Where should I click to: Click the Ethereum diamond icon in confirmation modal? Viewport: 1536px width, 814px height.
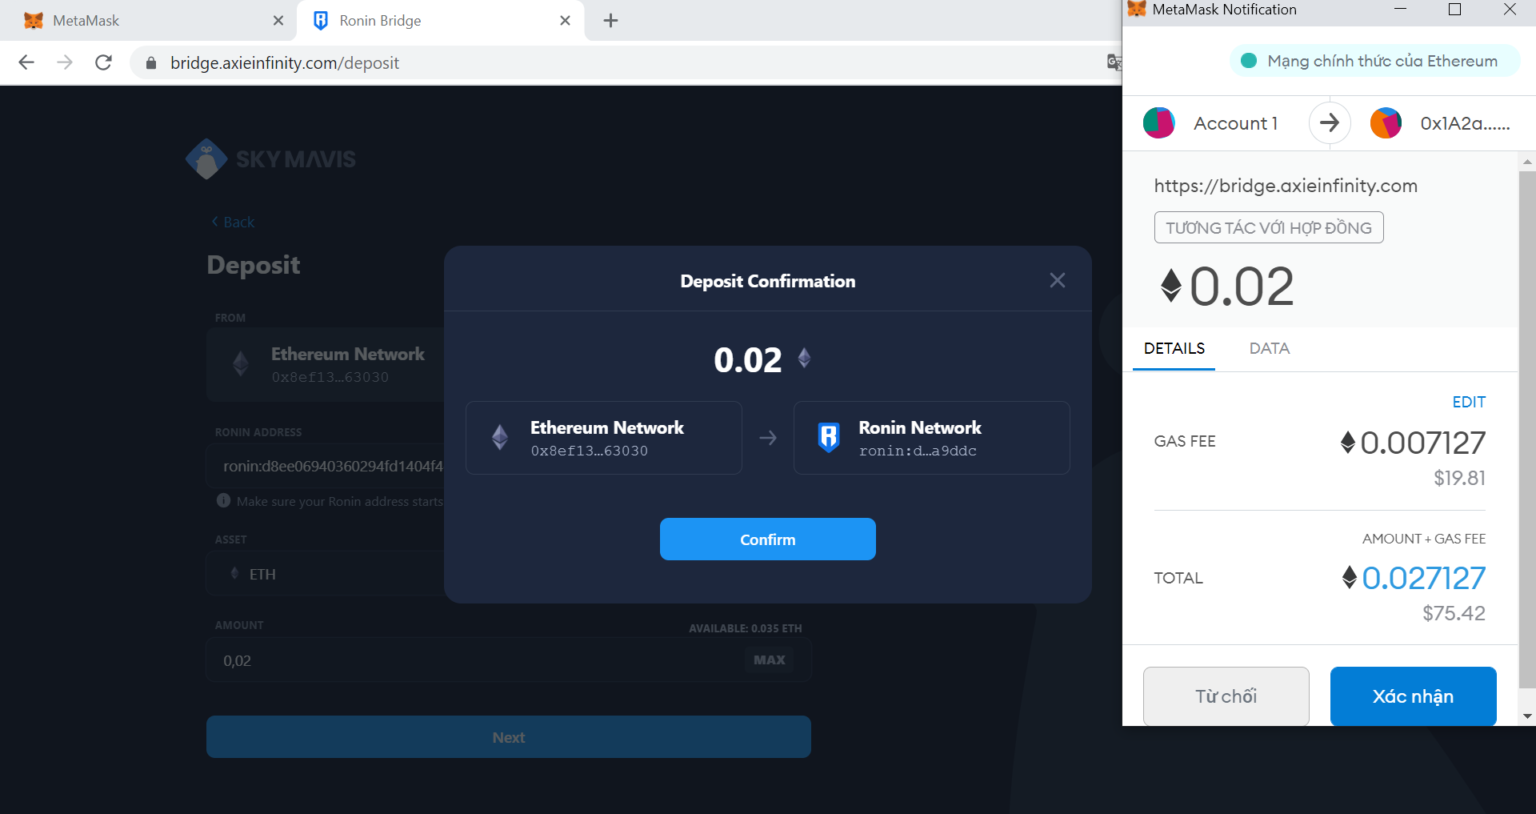pyautogui.click(x=499, y=437)
